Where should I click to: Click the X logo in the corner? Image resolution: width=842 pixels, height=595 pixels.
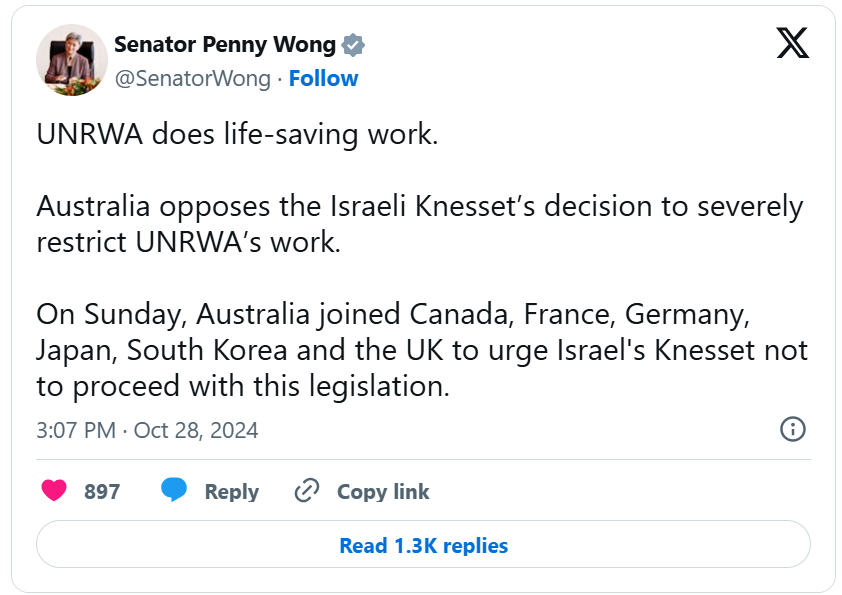[792, 42]
